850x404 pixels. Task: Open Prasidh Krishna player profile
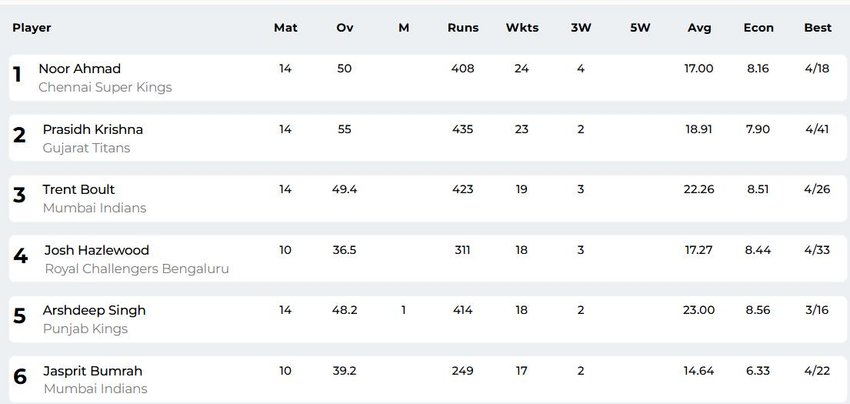pos(93,130)
